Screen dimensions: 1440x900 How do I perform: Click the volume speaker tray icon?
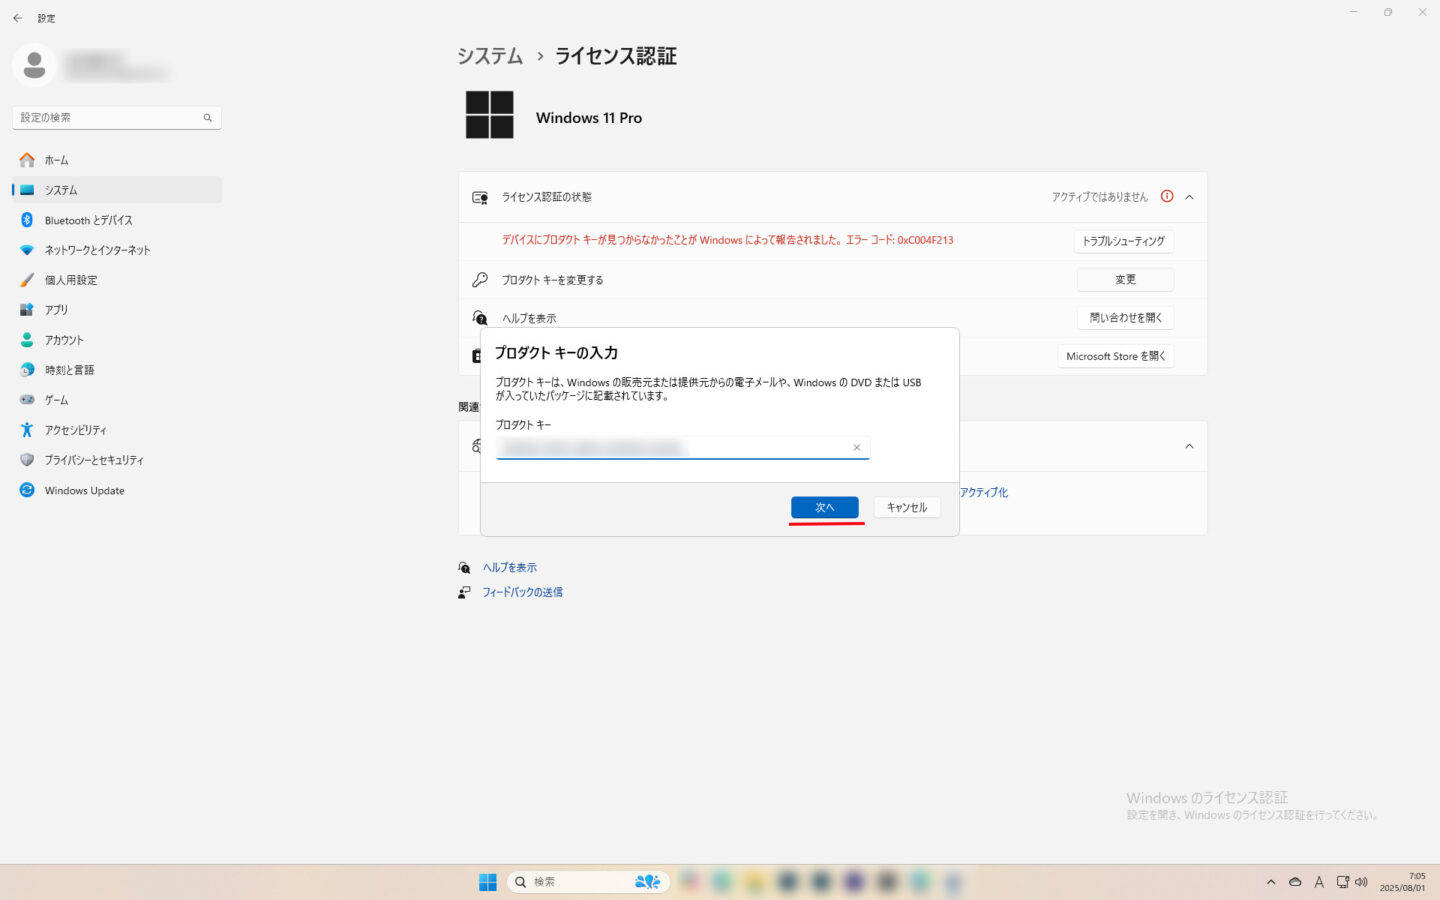point(1361,882)
